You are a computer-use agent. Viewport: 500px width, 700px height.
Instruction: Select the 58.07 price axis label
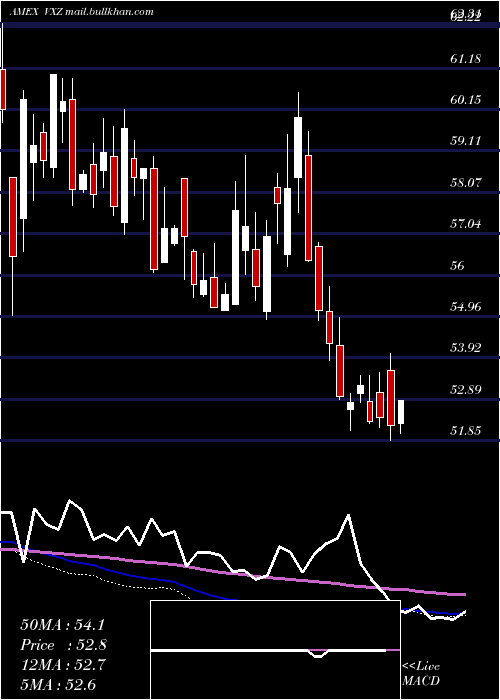[x=466, y=183]
